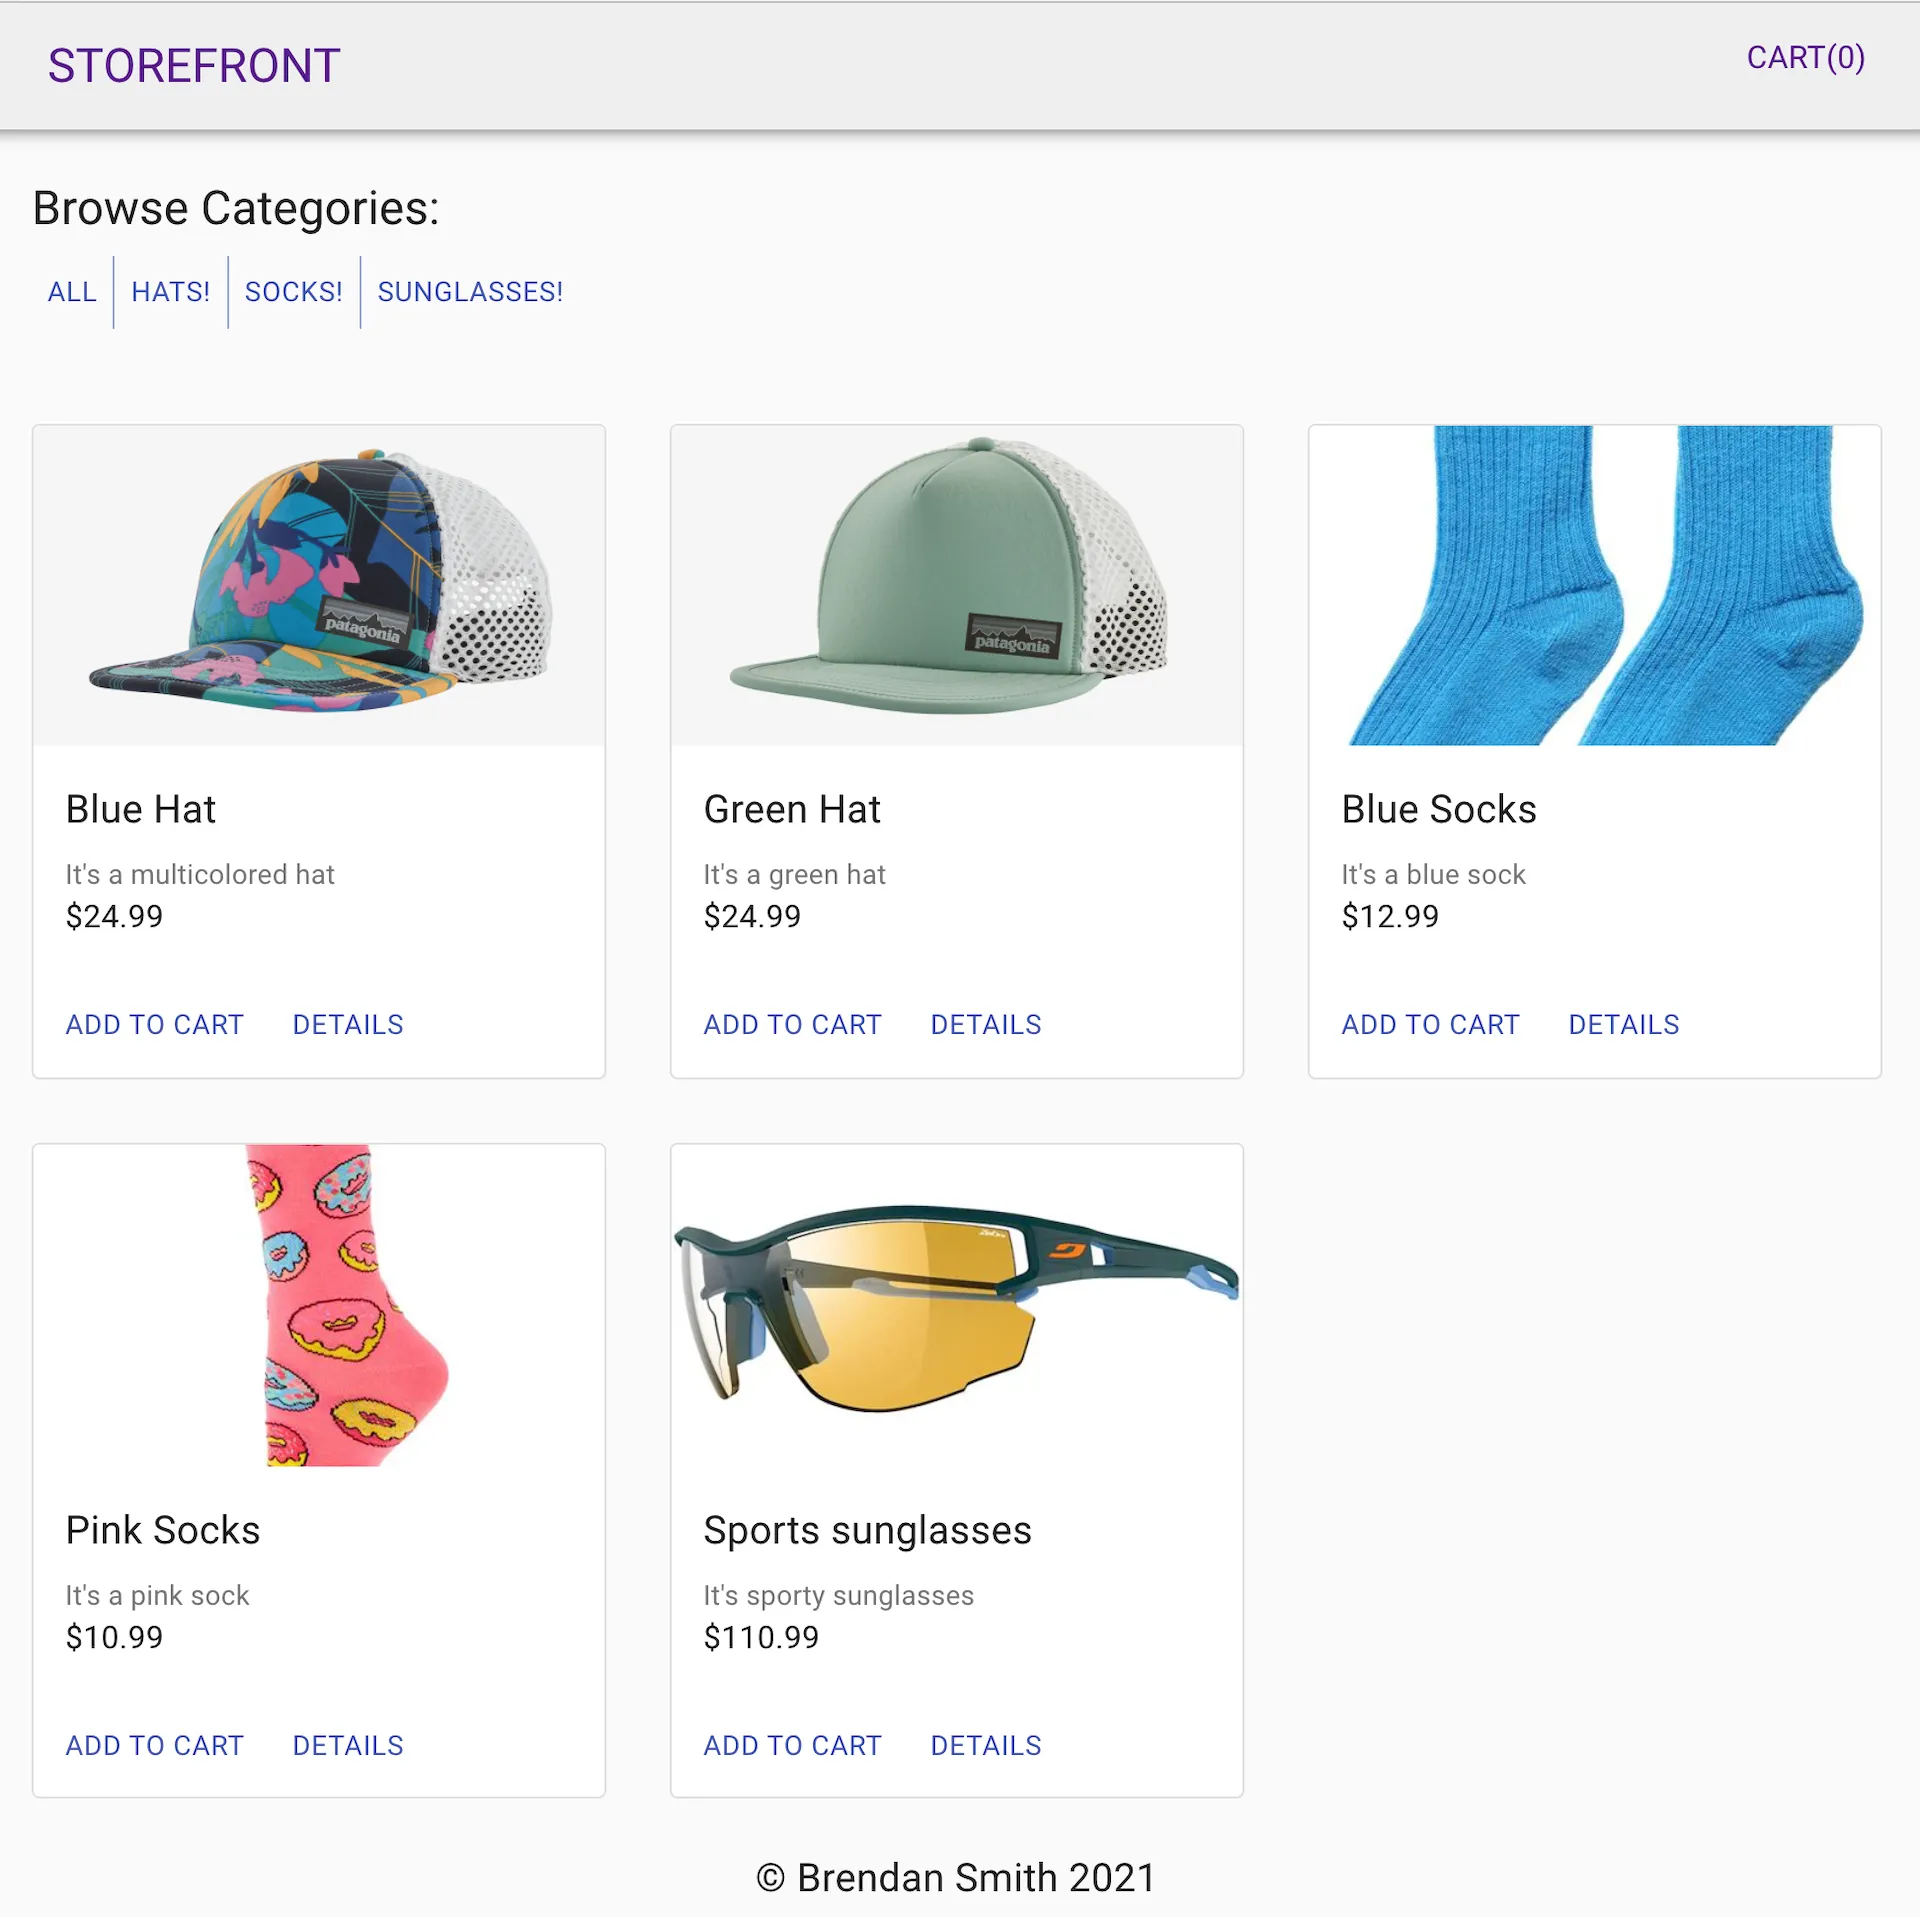1920x1917 pixels.
Task: Show ALL products
Action: point(71,292)
